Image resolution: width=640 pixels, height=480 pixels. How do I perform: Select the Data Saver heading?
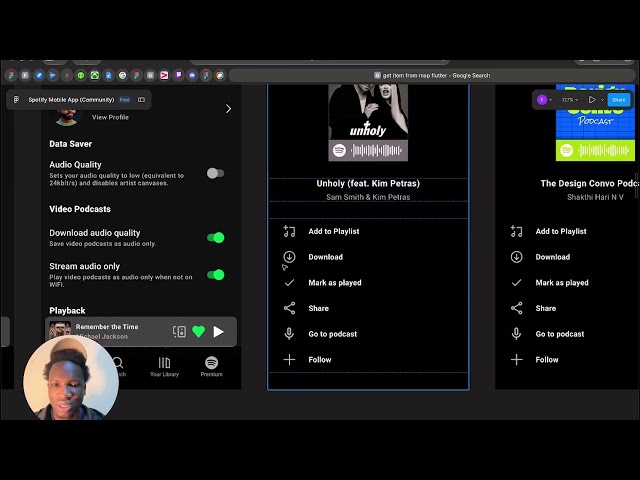[70, 144]
